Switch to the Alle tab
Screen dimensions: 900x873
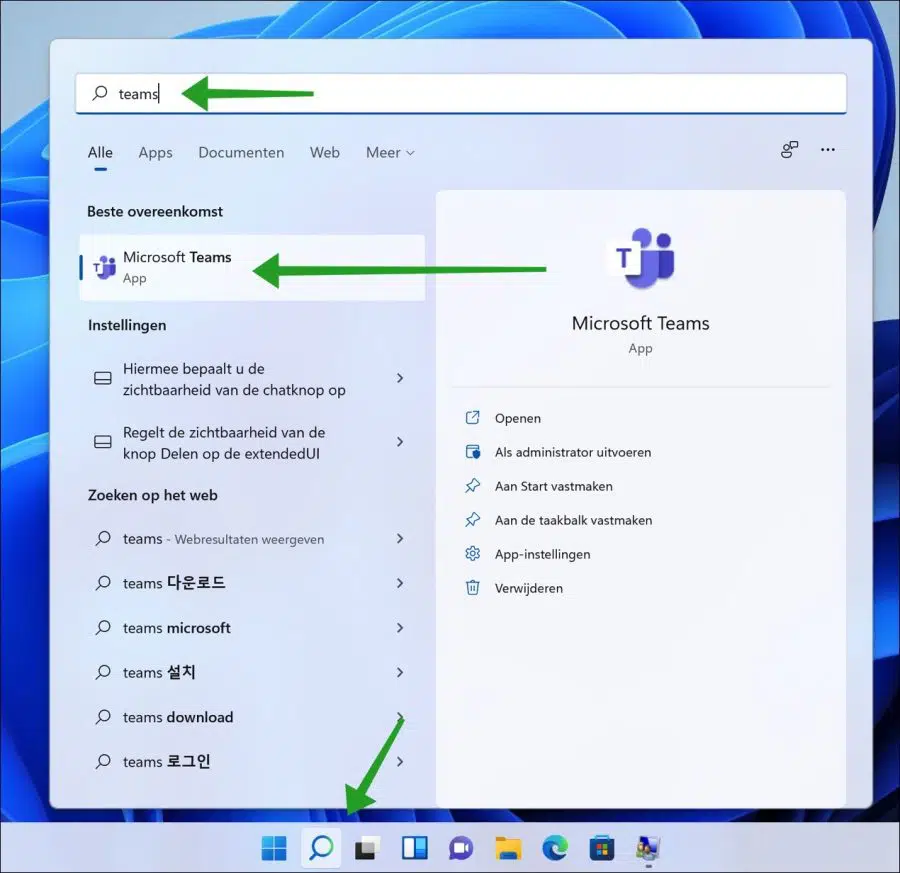tap(100, 153)
